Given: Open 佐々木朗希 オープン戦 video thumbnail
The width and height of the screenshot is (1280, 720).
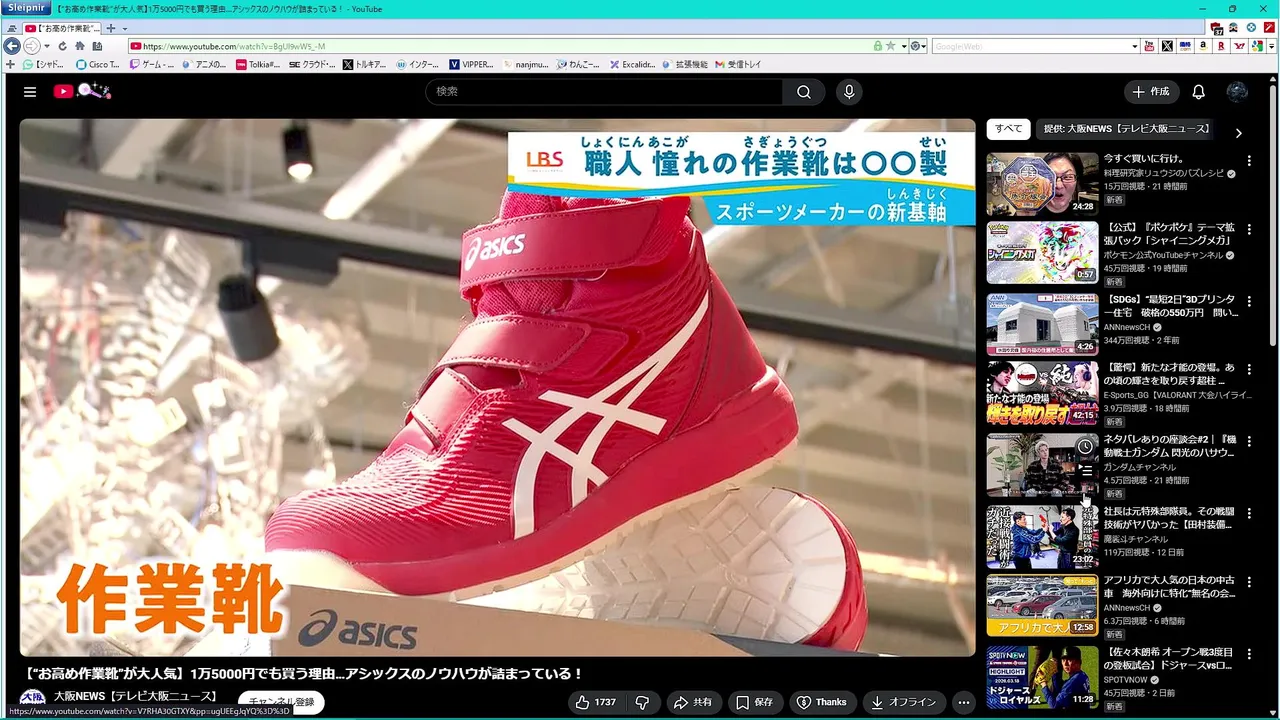Looking at the screenshot, I should click(1042, 676).
